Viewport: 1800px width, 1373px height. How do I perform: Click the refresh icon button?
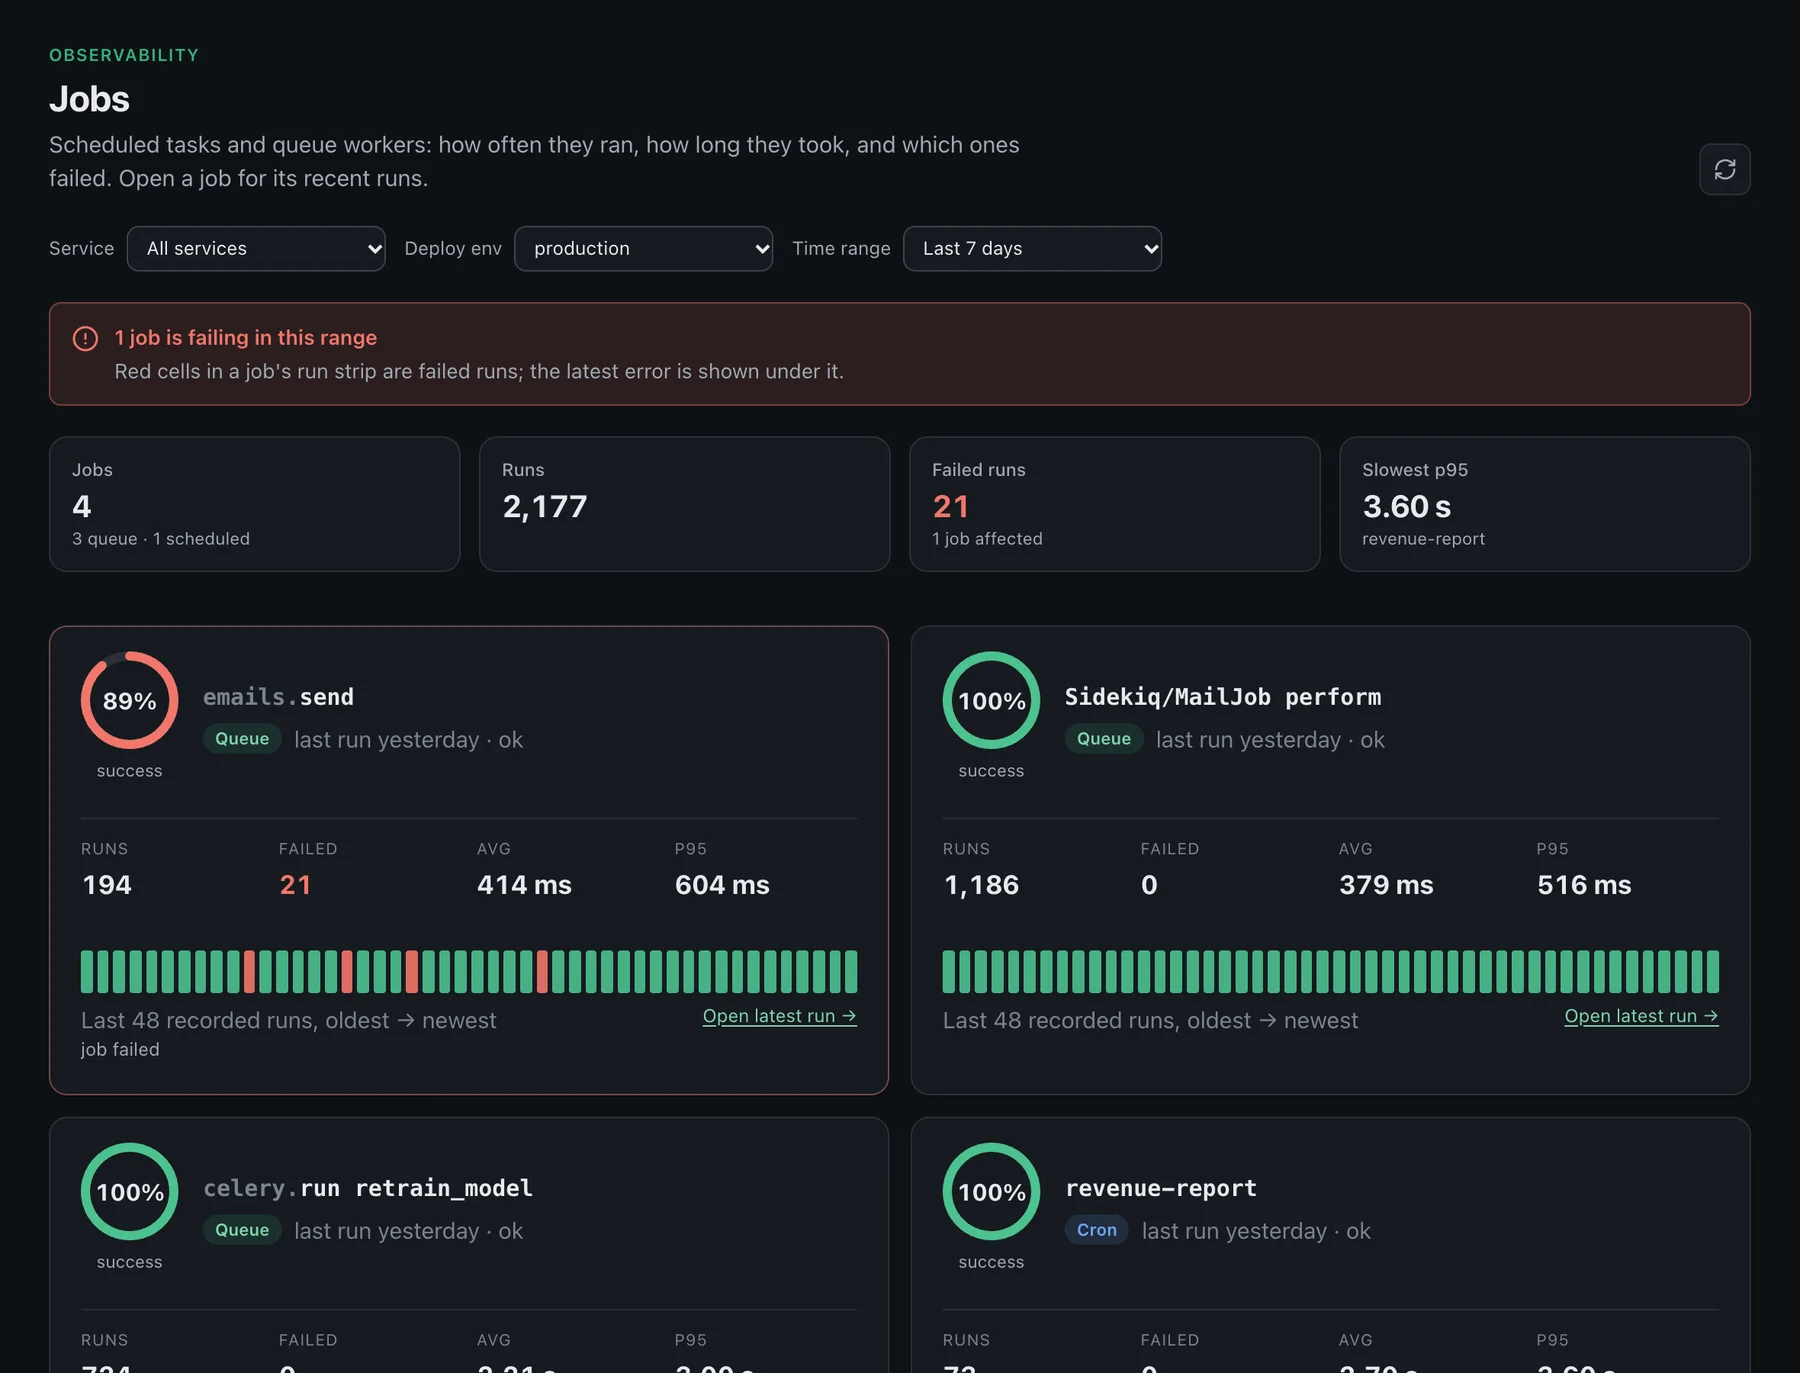(1724, 169)
